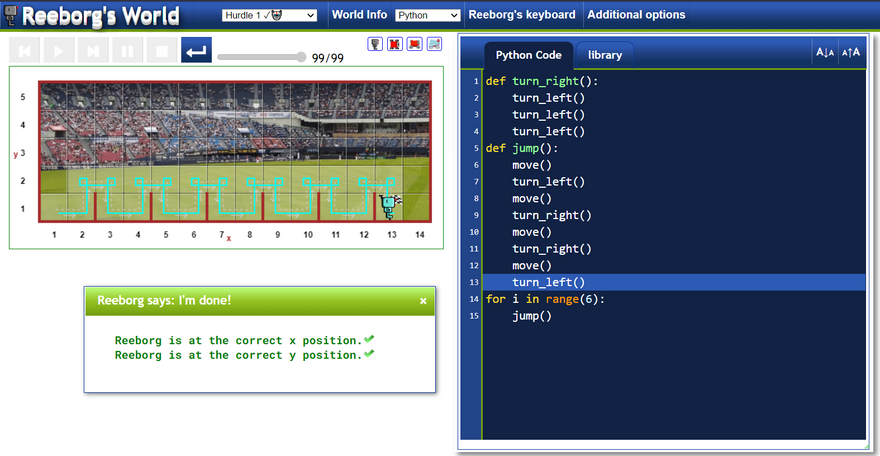
Task: Select the Python Code tab
Action: pos(529,55)
